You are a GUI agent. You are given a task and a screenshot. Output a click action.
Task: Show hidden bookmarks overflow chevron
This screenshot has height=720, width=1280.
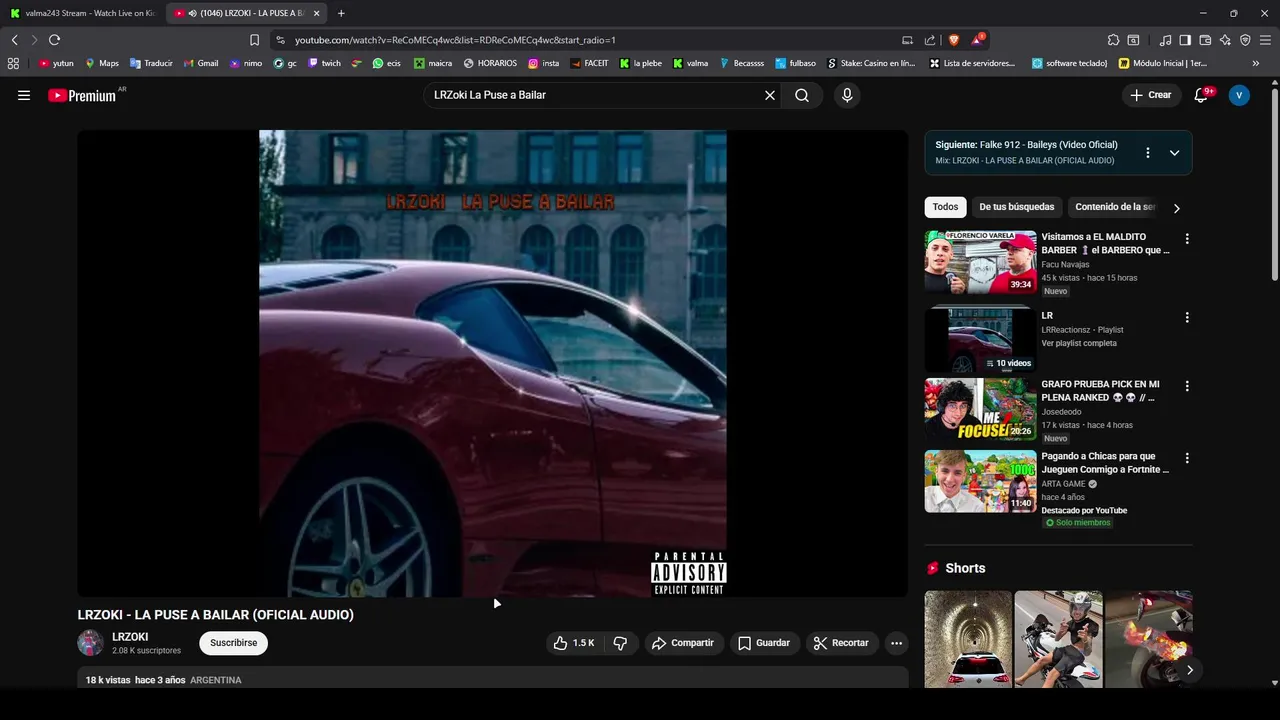coord(1255,63)
